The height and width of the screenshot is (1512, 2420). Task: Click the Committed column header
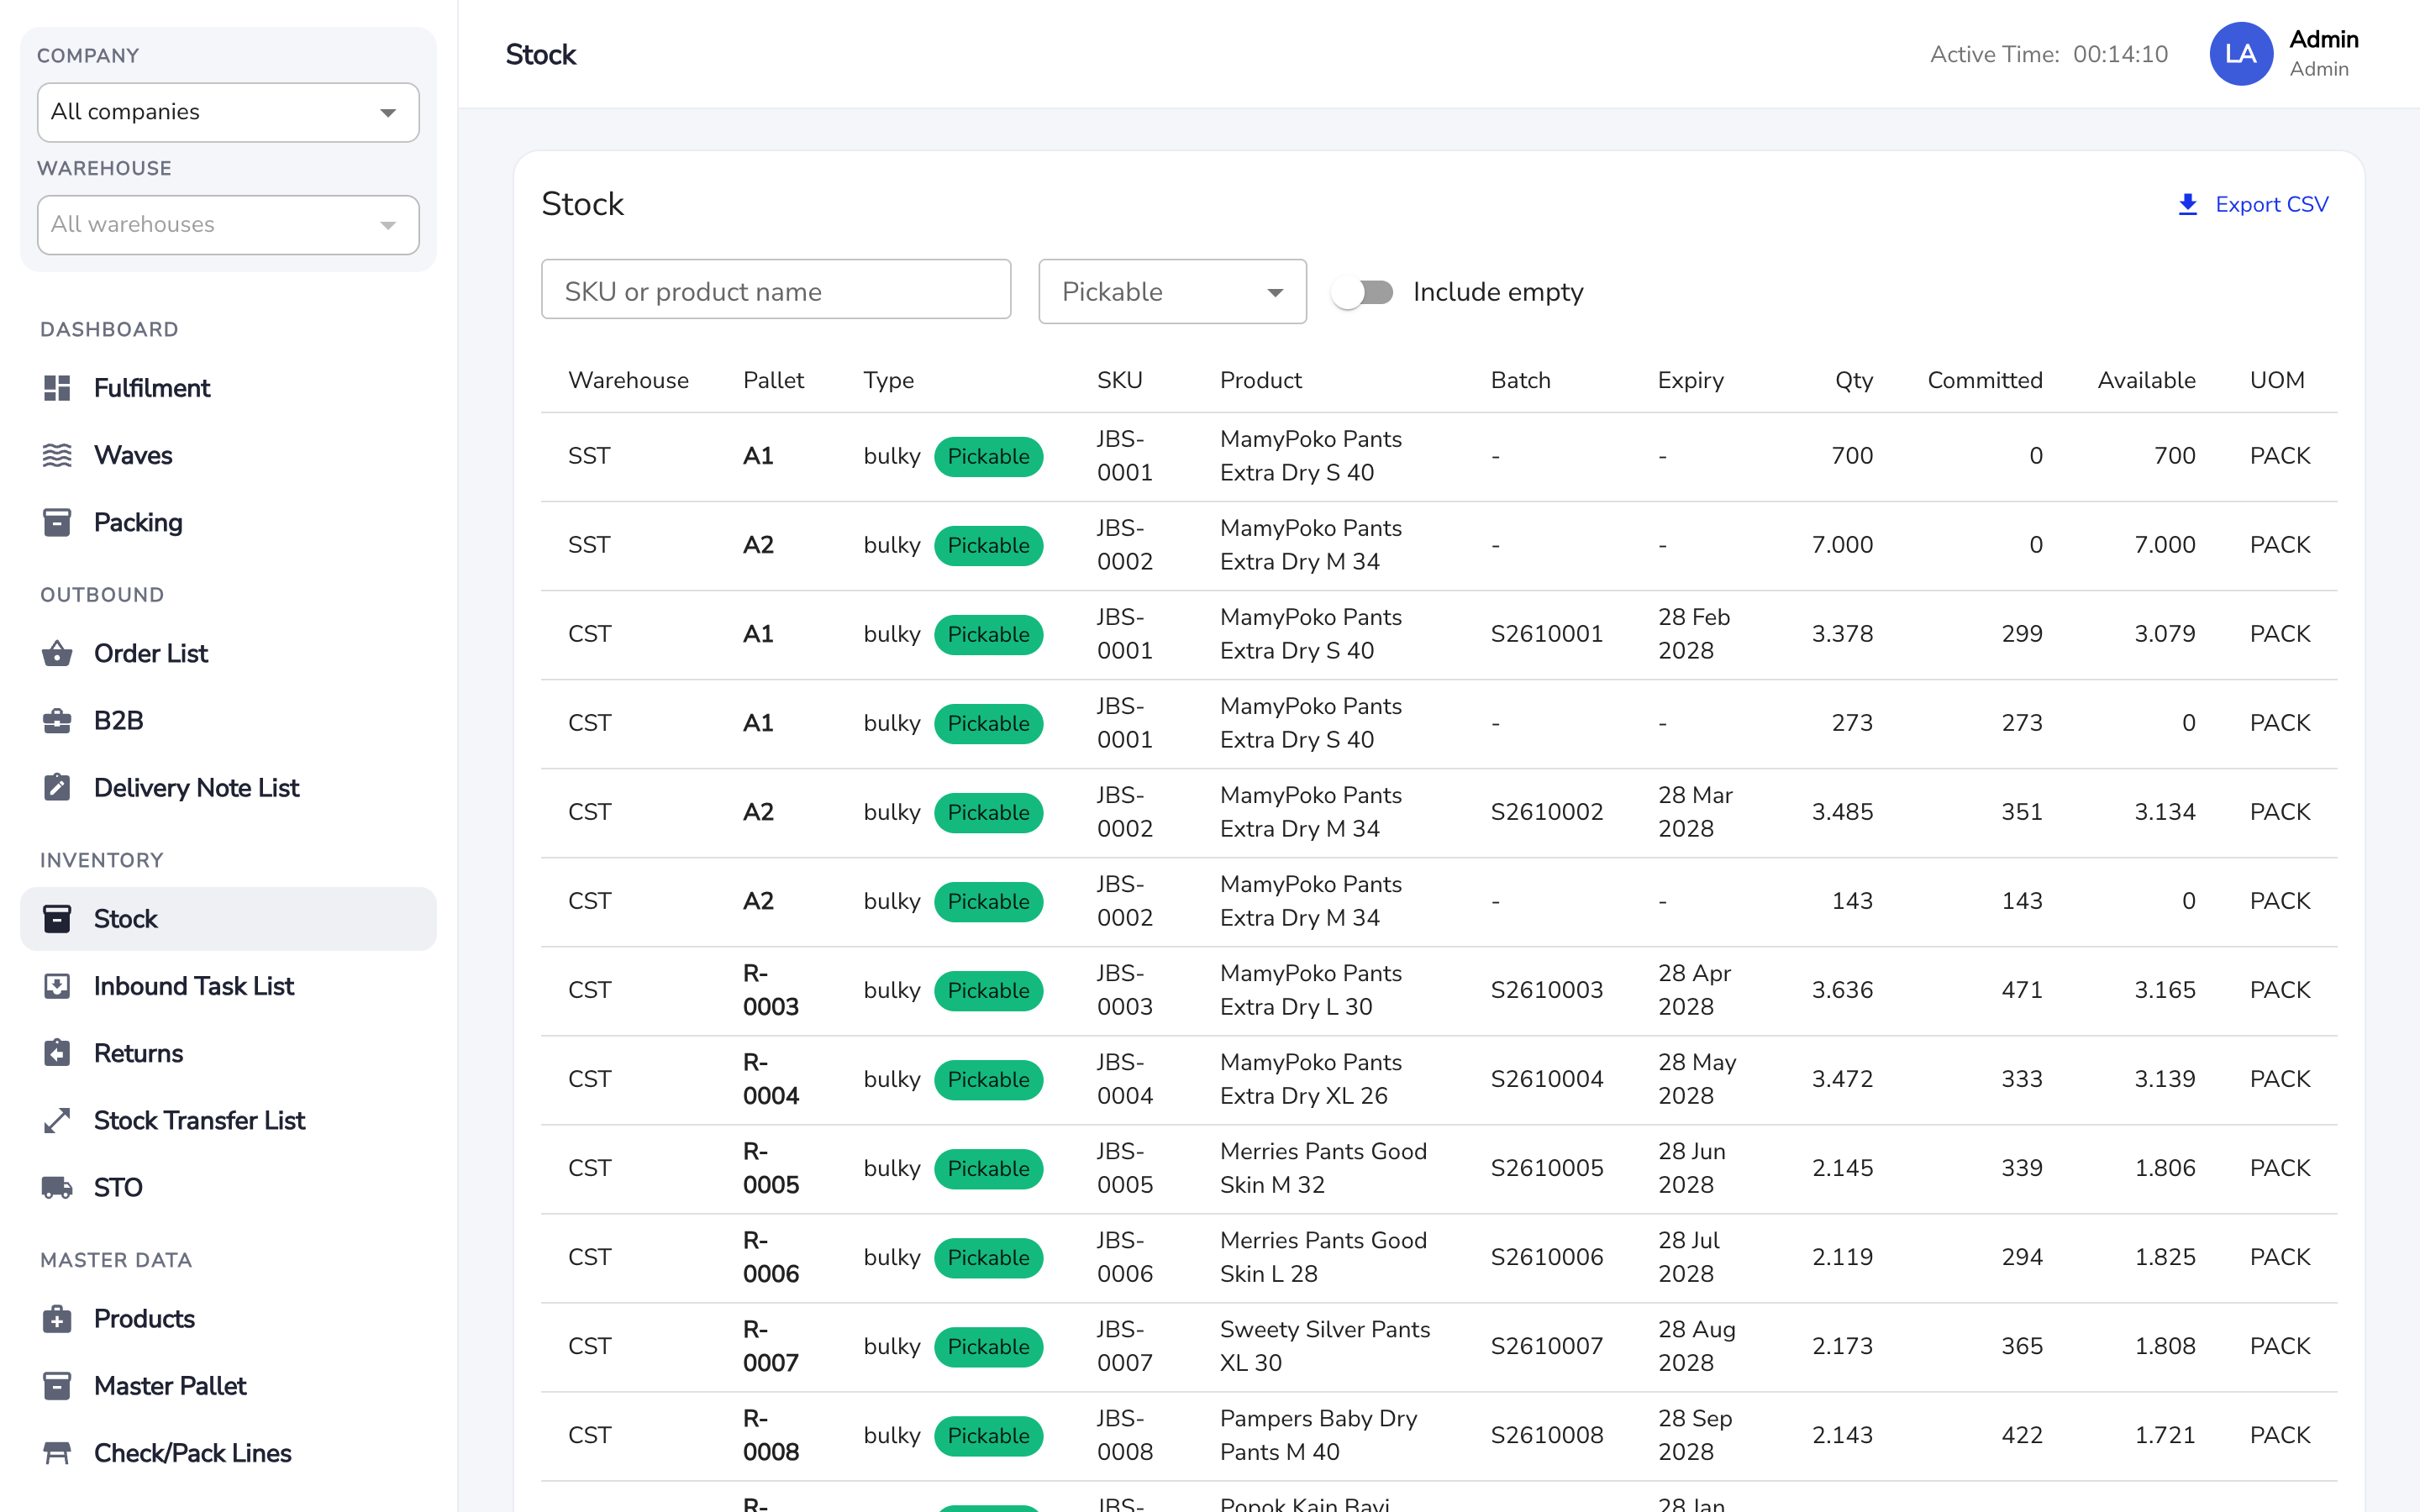1984,380
